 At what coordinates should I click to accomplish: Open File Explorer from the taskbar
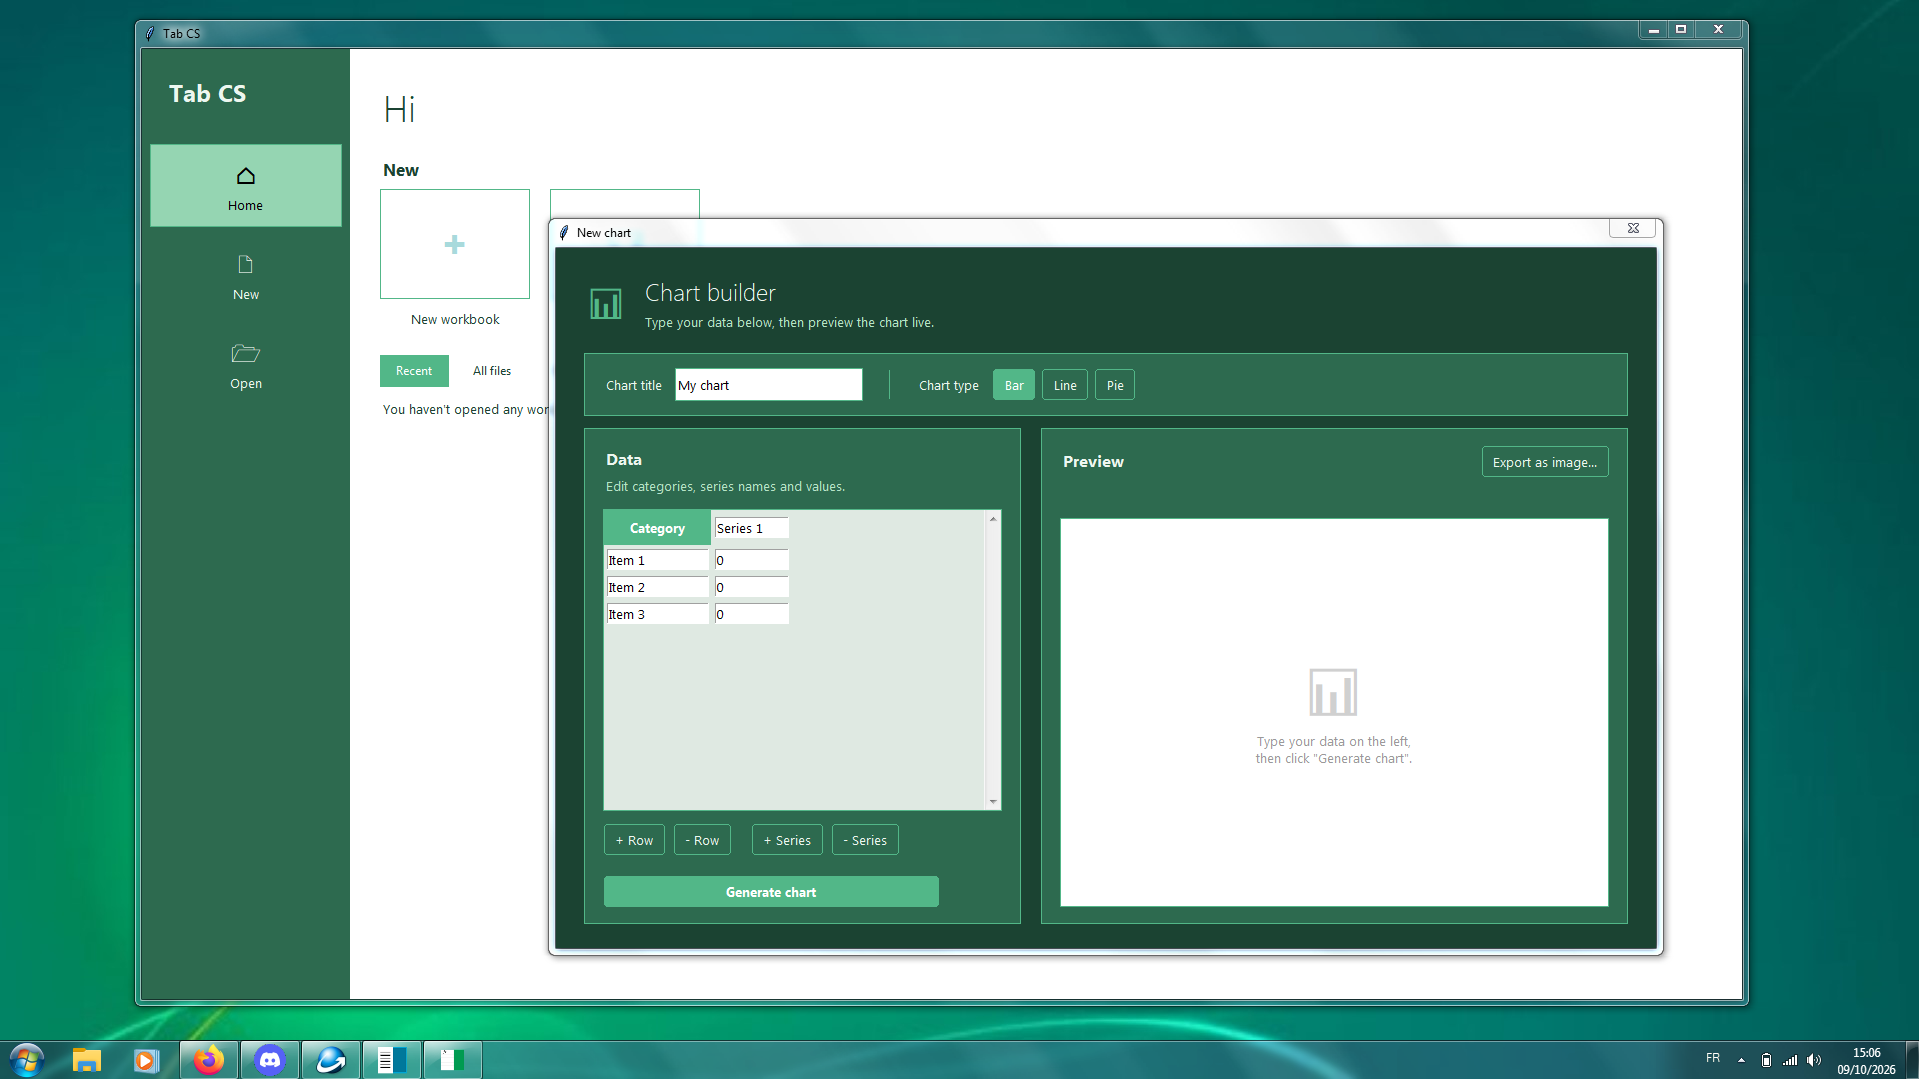(87, 1060)
